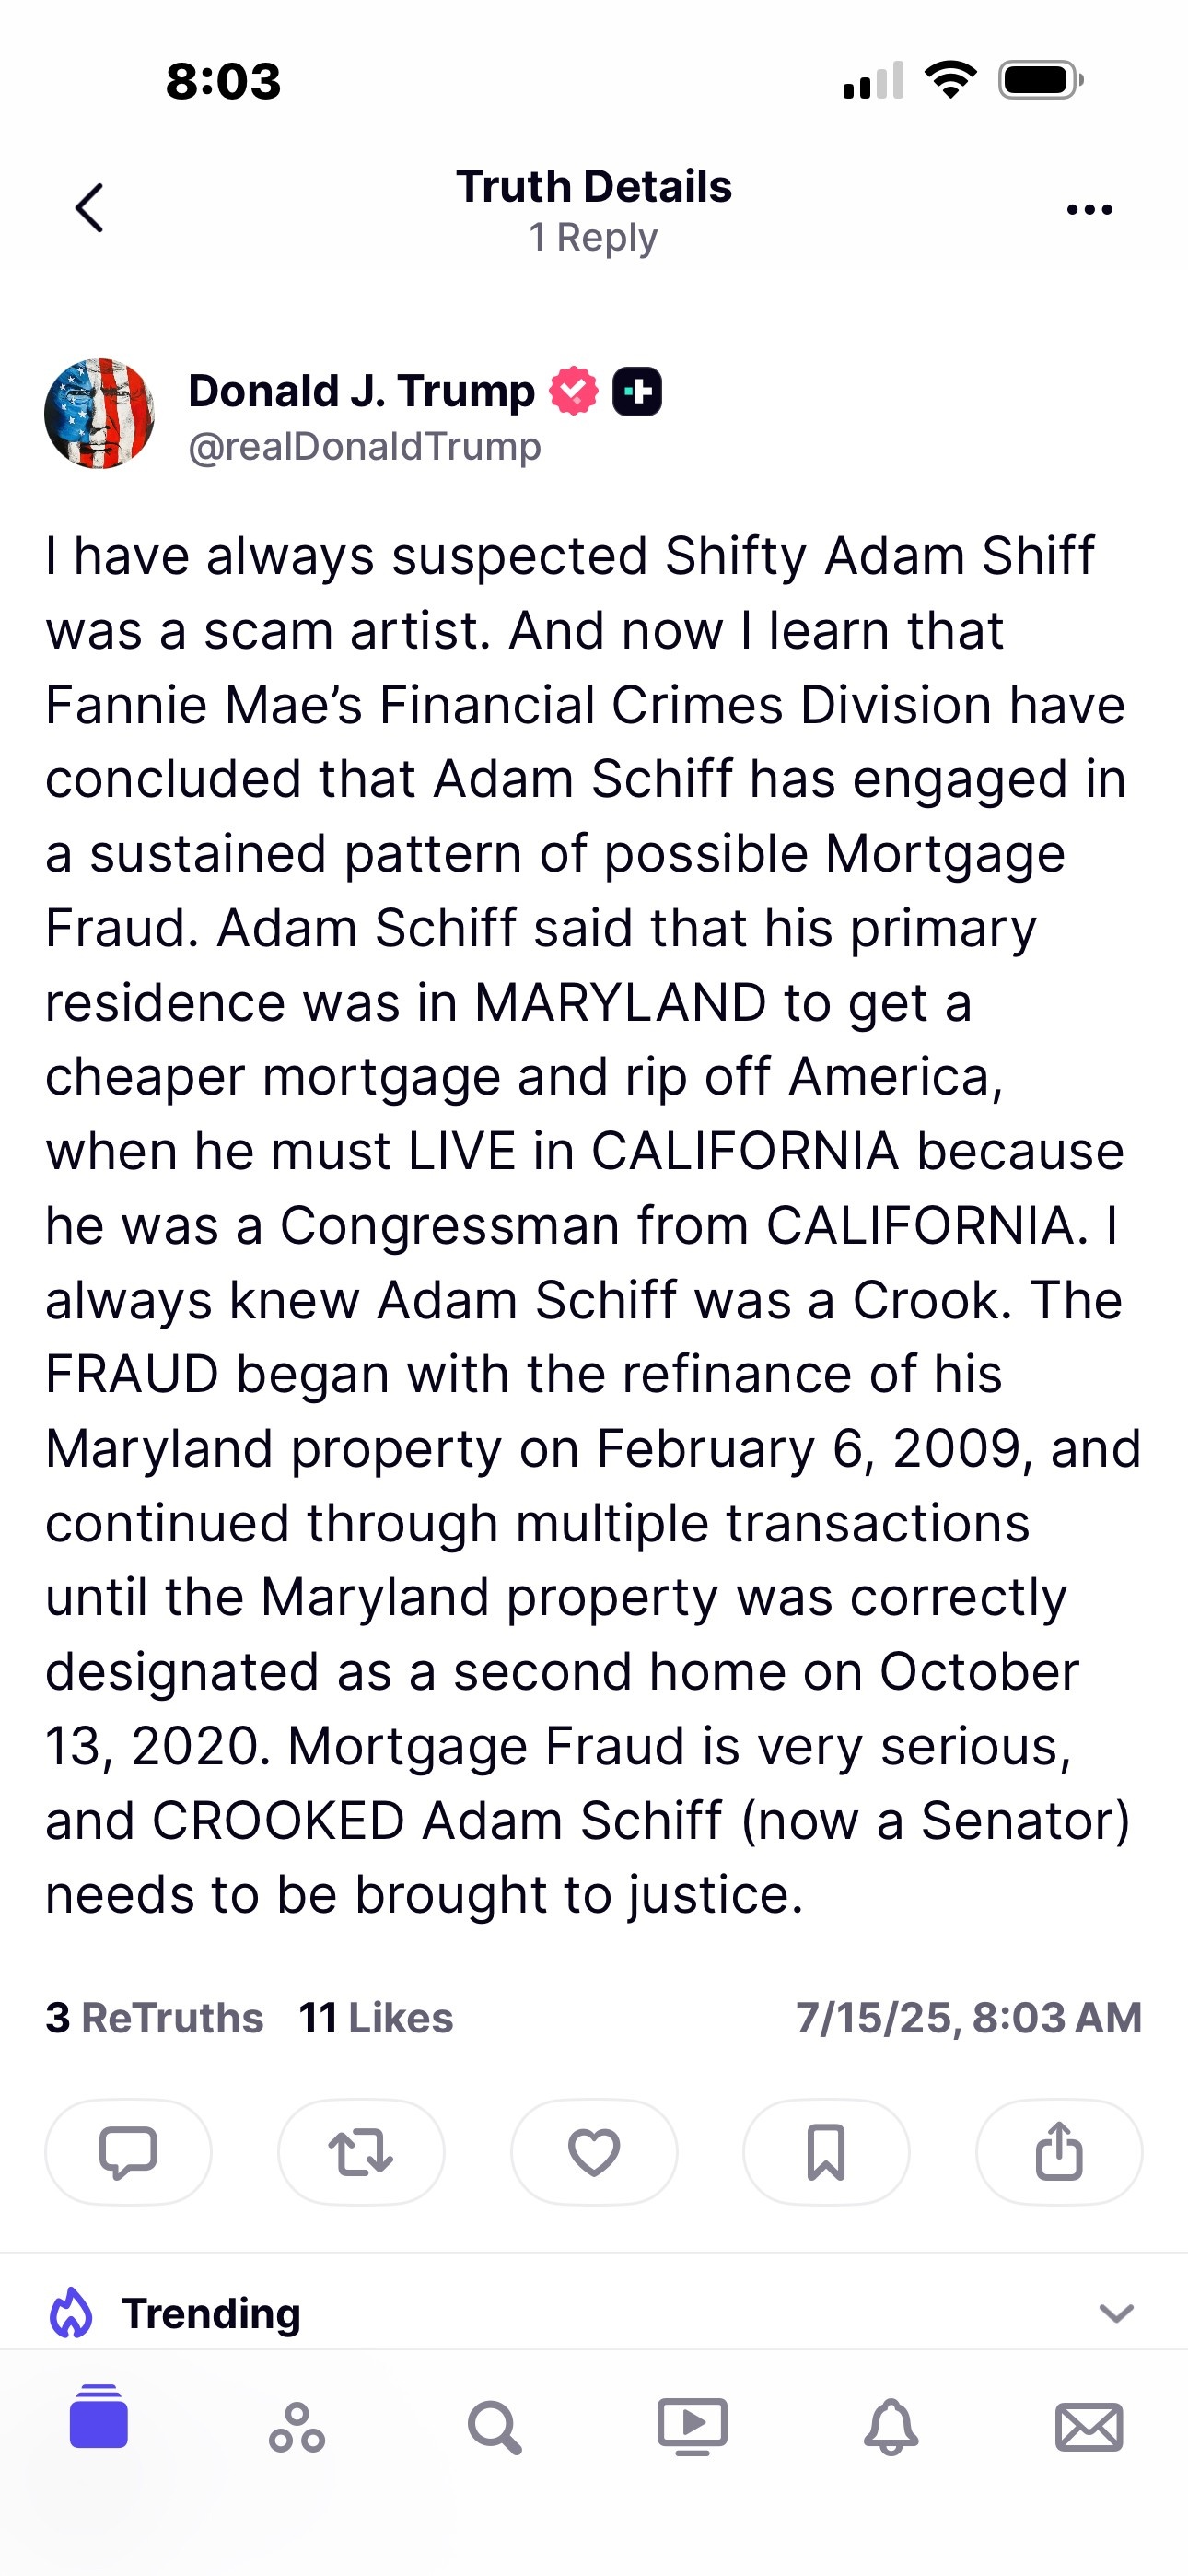Tap the Trending flame label
Screen dimensions: 1188x2576
[x=175, y=2312]
